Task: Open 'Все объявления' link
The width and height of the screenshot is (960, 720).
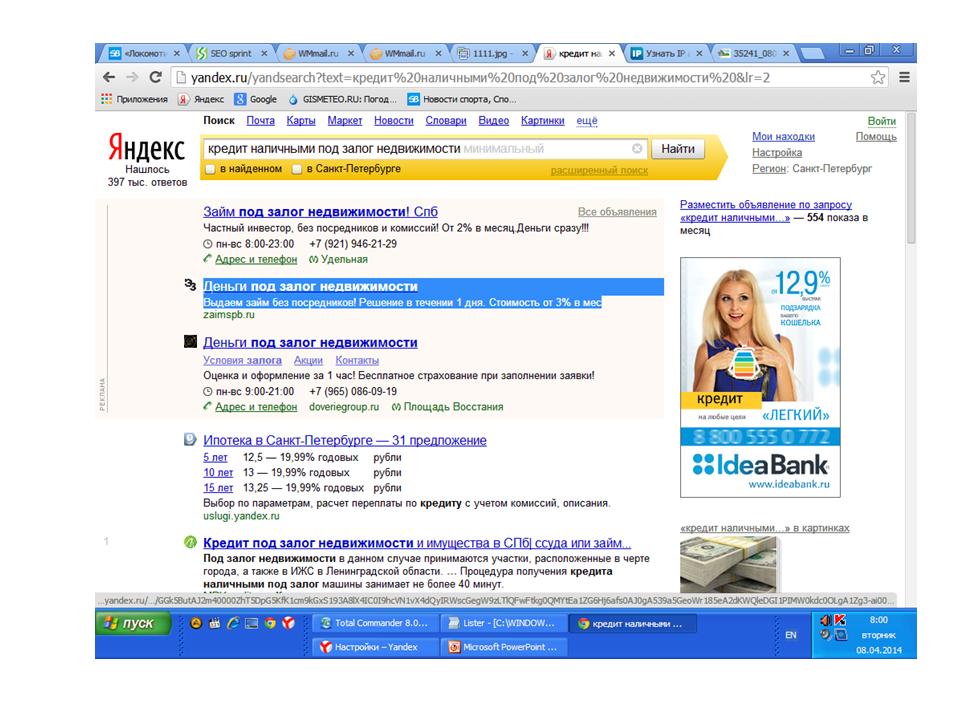Action: [617, 212]
